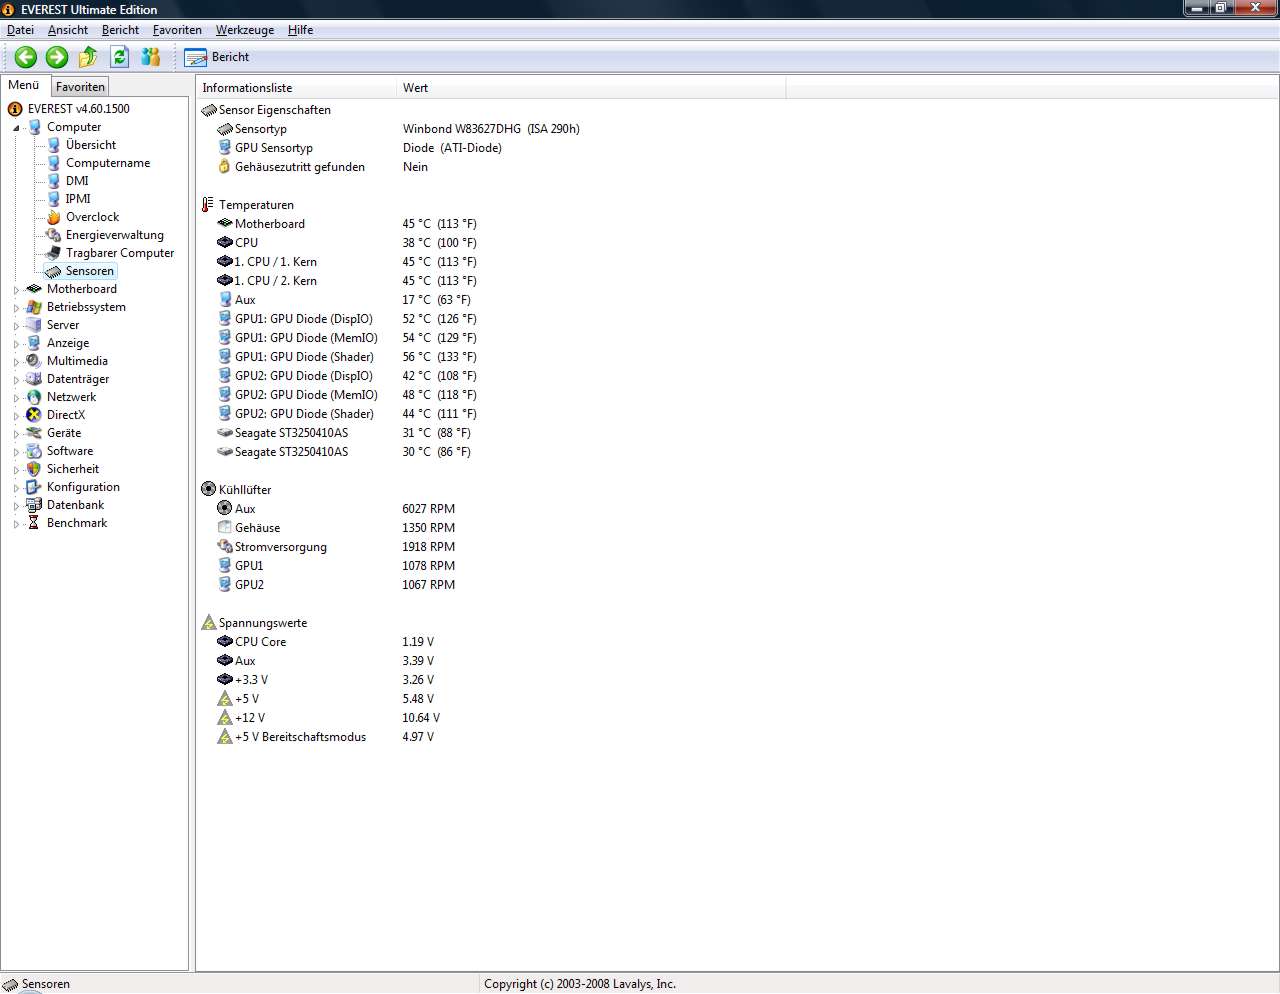This screenshot has height=994, width=1280.
Task: Click the 6027 RPM Aux fan value
Action: tap(428, 509)
